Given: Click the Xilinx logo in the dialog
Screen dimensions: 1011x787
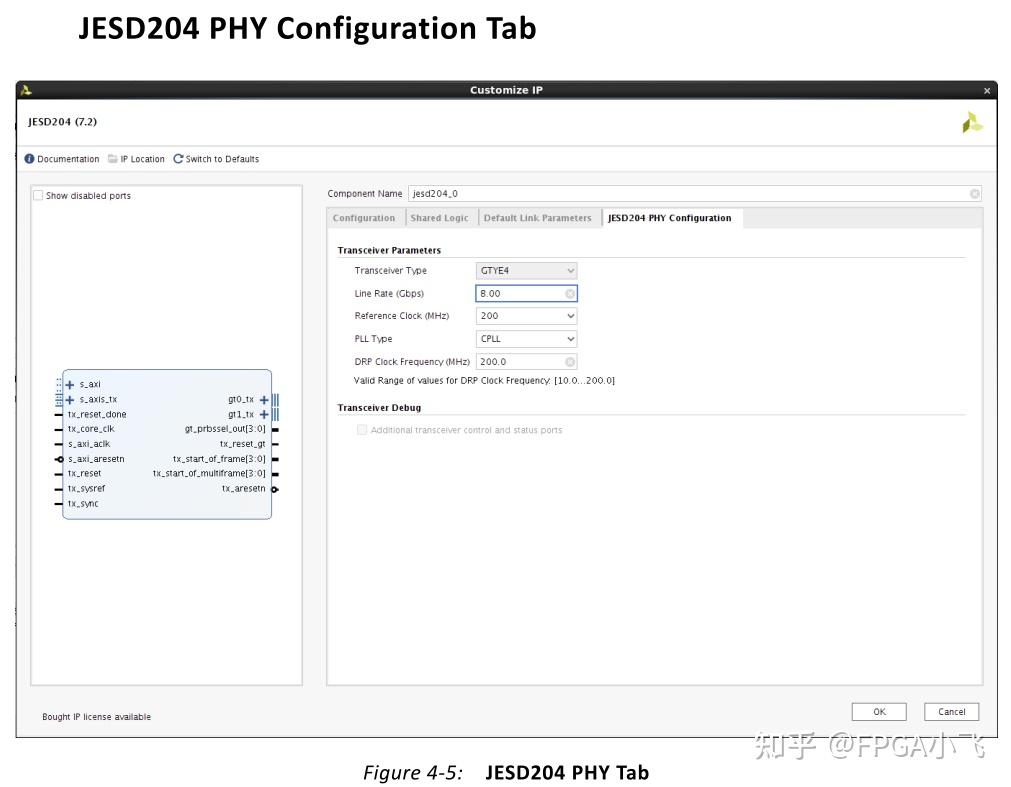Looking at the screenshot, I should [x=971, y=121].
